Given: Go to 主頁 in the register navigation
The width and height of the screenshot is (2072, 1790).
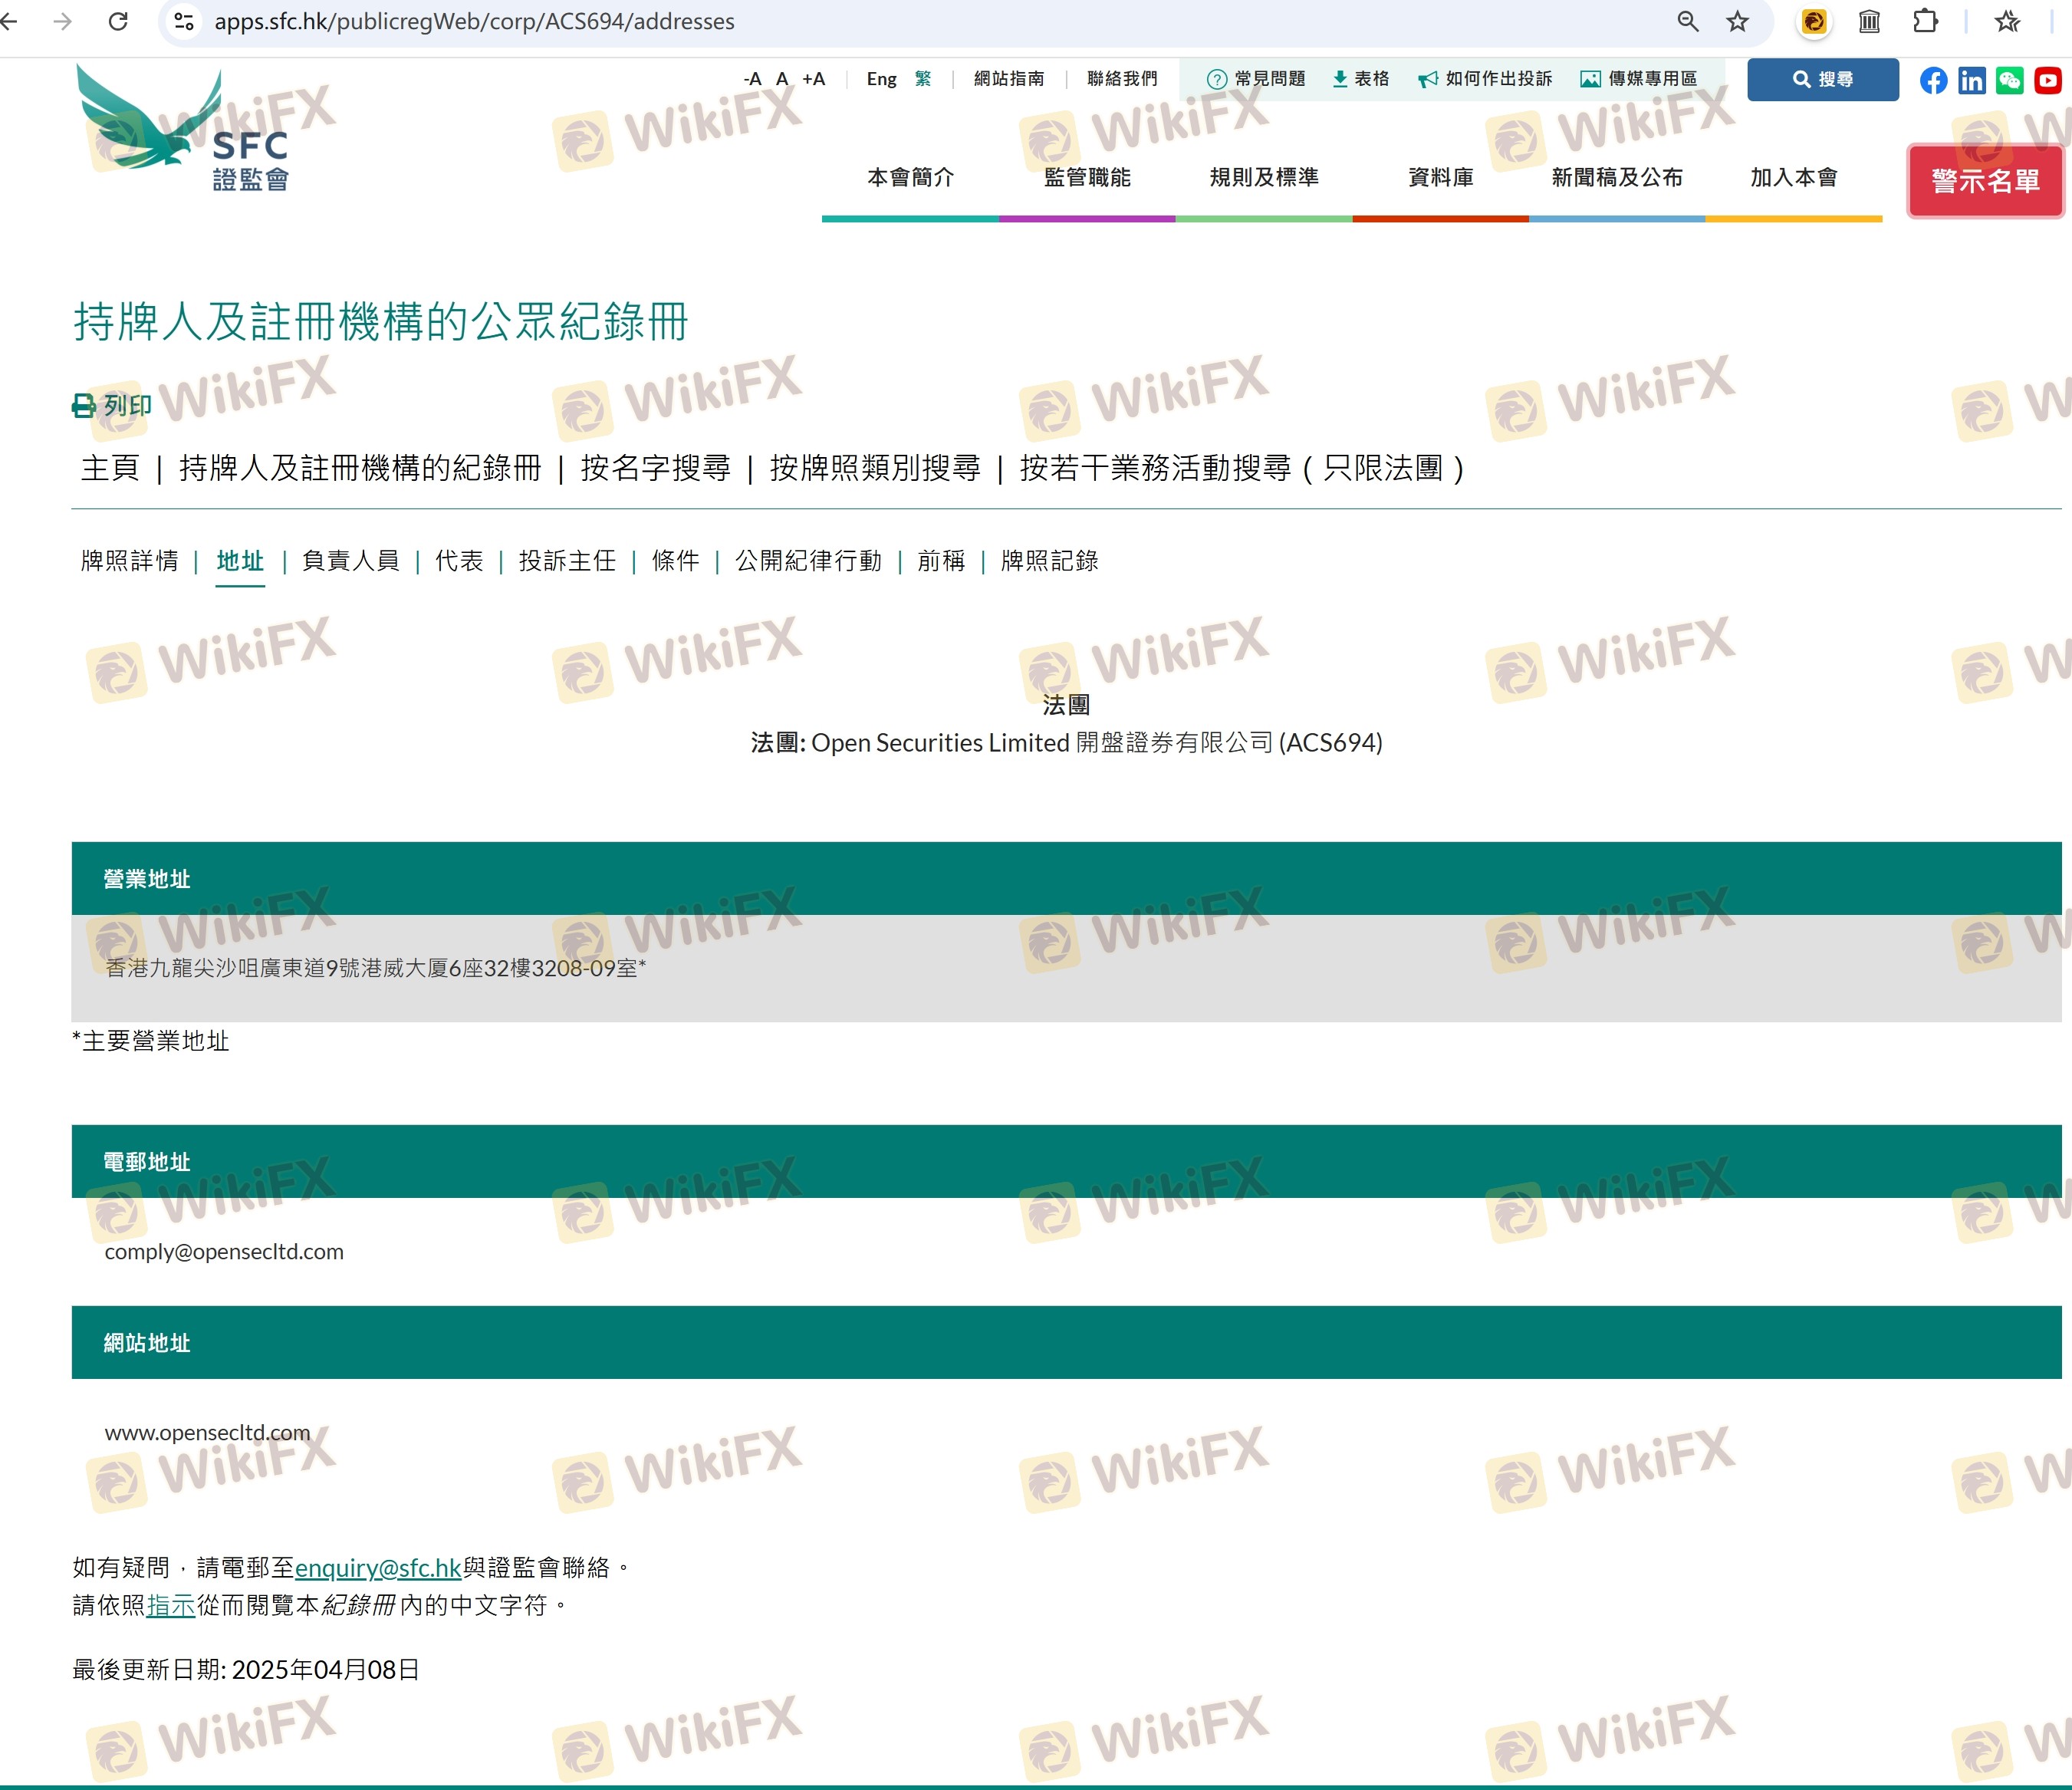Looking at the screenshot, I should pyautogui.click(x=110, y=468).
